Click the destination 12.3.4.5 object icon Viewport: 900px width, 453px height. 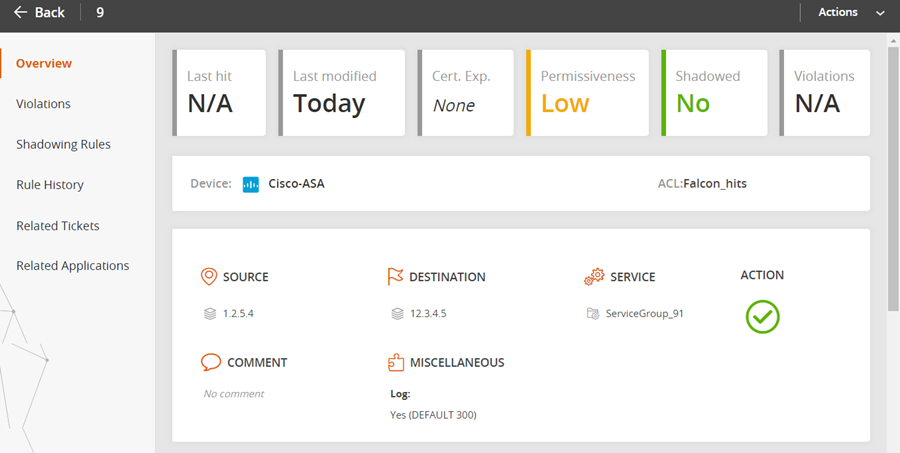click(x=397, y=314)
